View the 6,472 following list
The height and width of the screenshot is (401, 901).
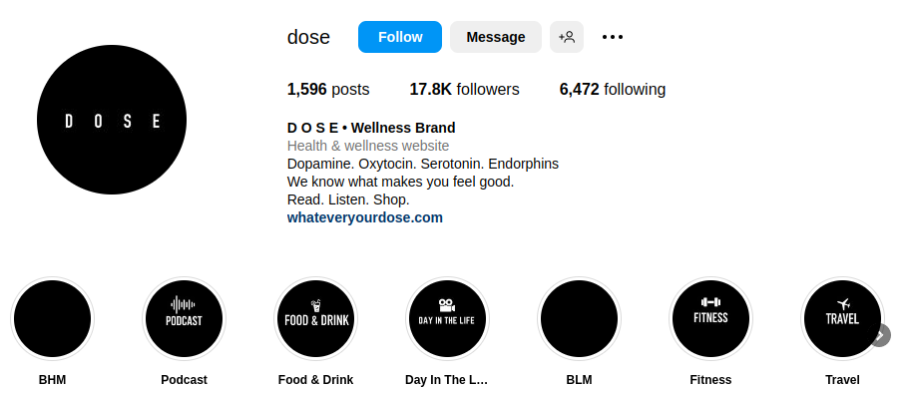(612, 89)
